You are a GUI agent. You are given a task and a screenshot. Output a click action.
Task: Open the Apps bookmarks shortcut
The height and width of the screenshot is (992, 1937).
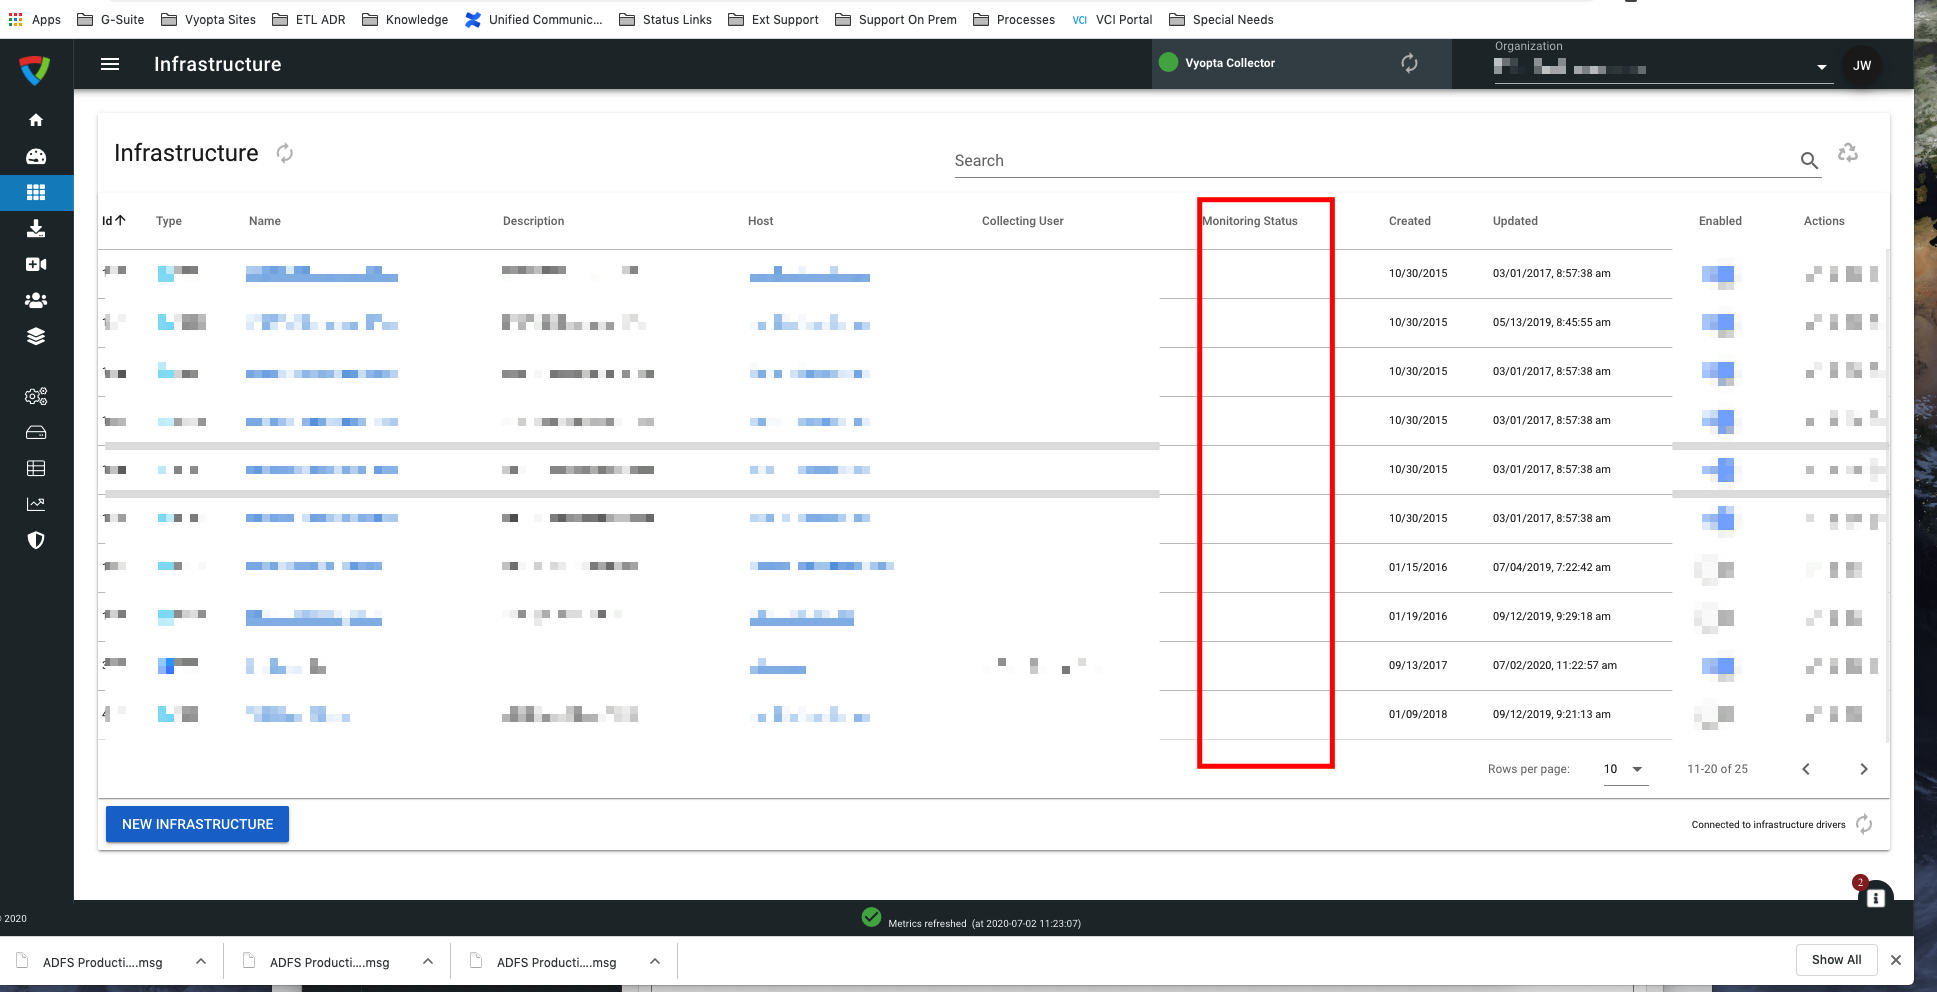click(35, 19)
